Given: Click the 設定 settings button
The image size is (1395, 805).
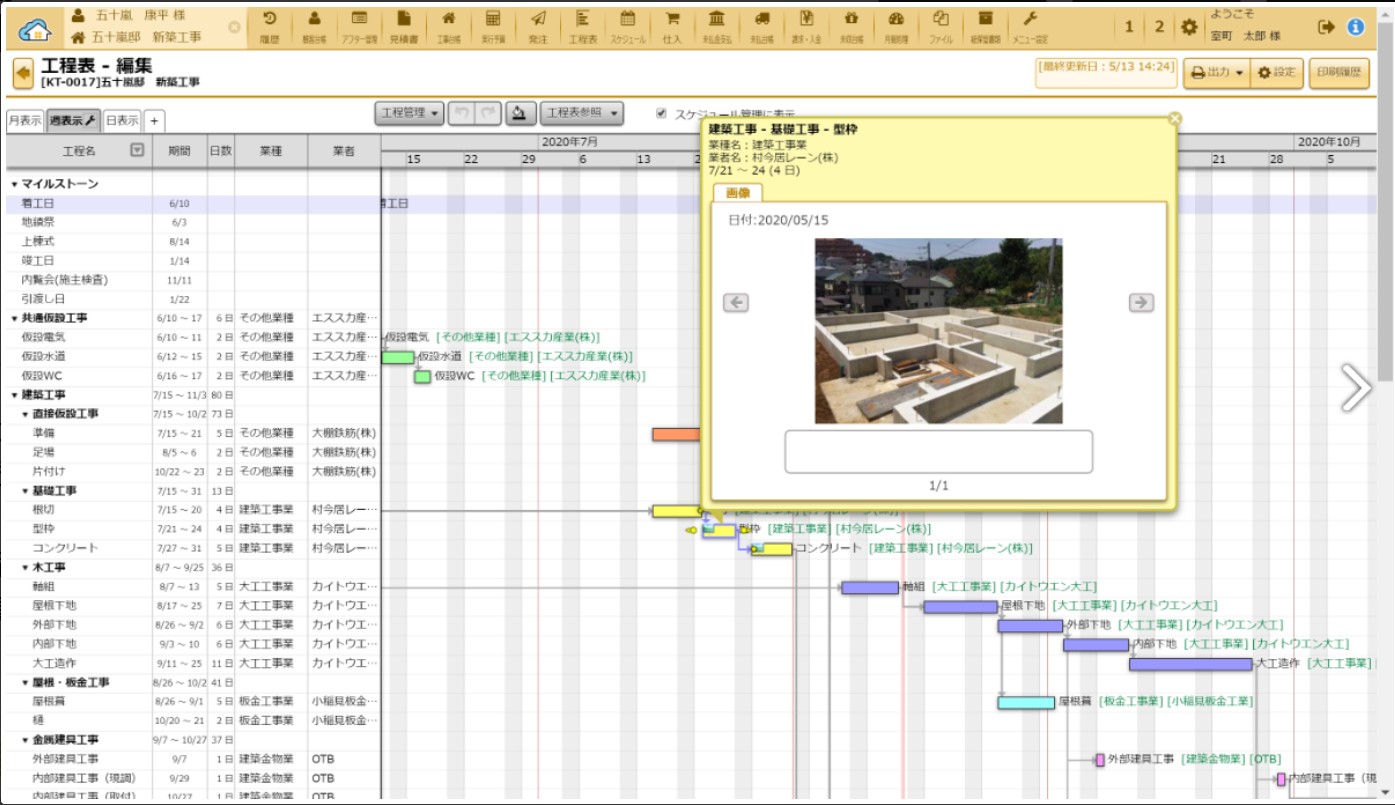Looking at the screenshot, I should (x=1277, y=72).
